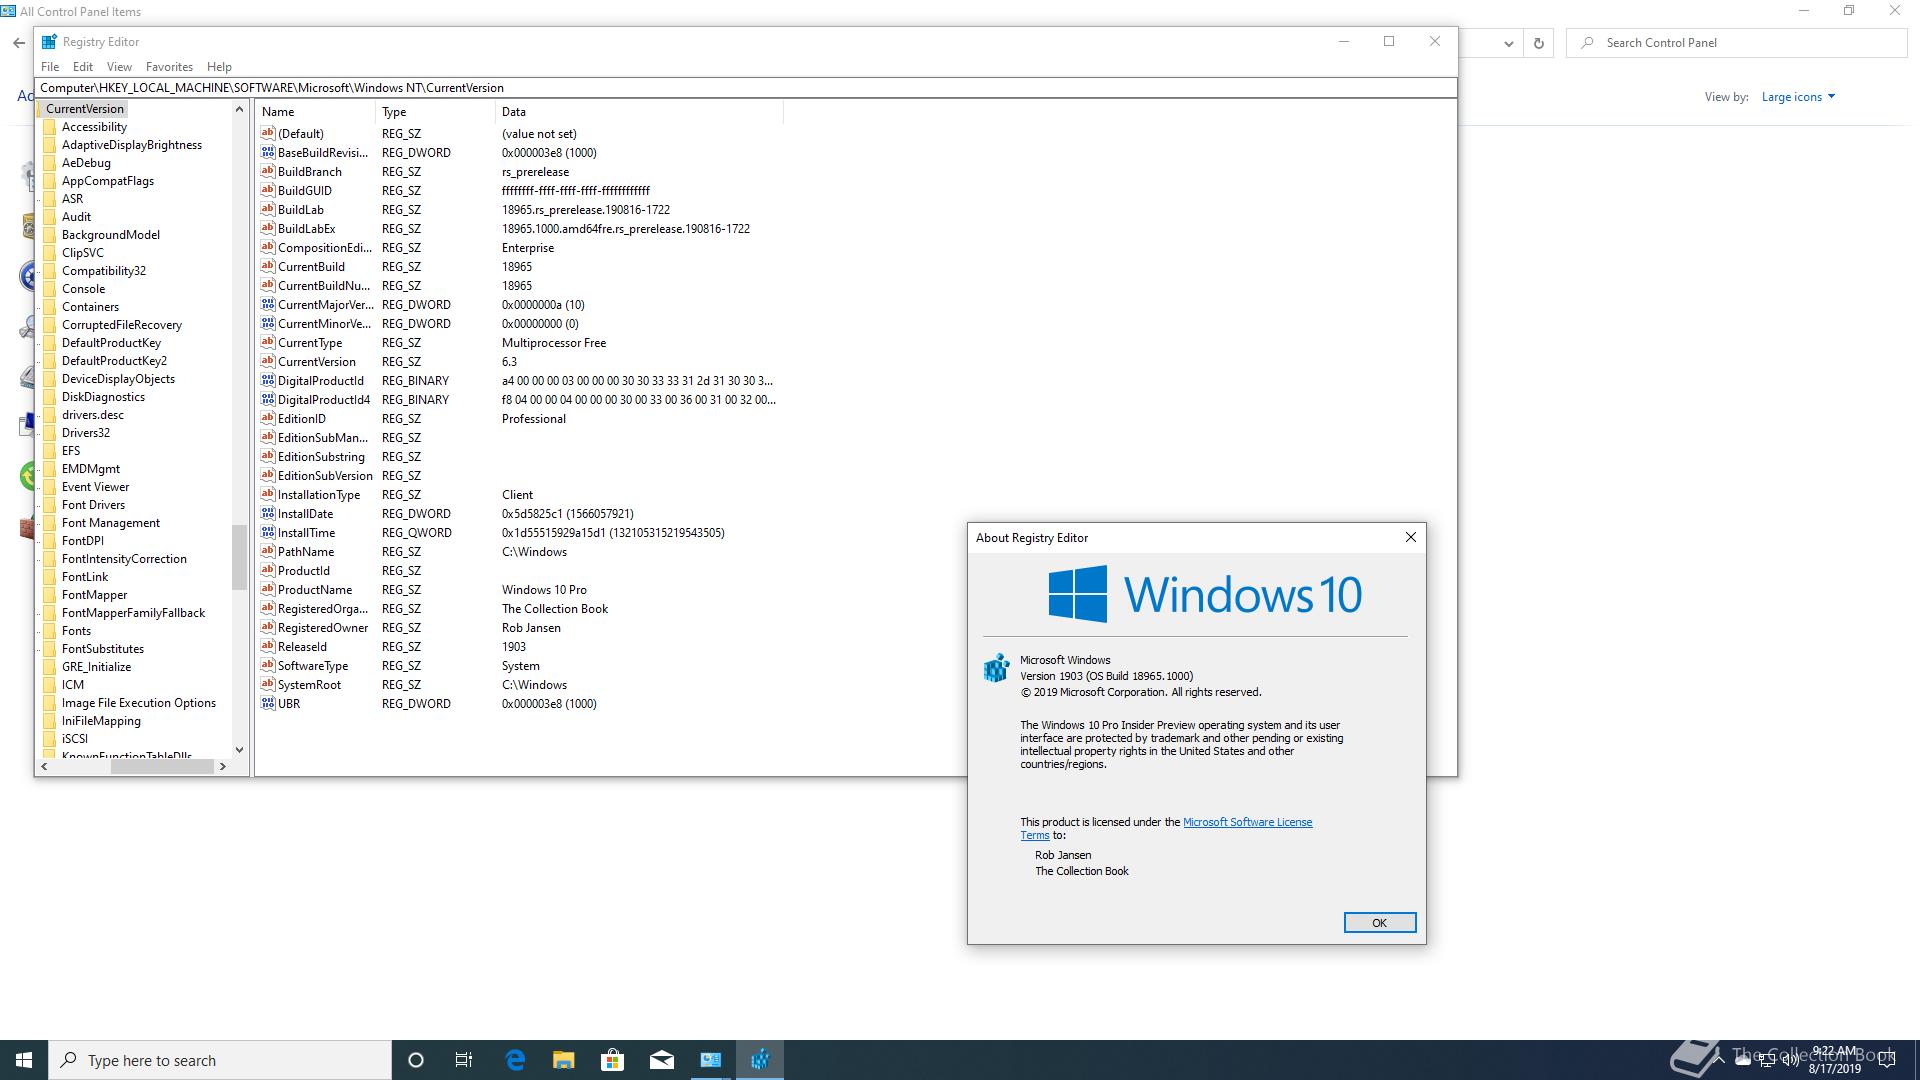The height and width of the screenshot is (1080, 1920).
Task: Select the (Default) string value icon
Action: click(x=267, y=133)
